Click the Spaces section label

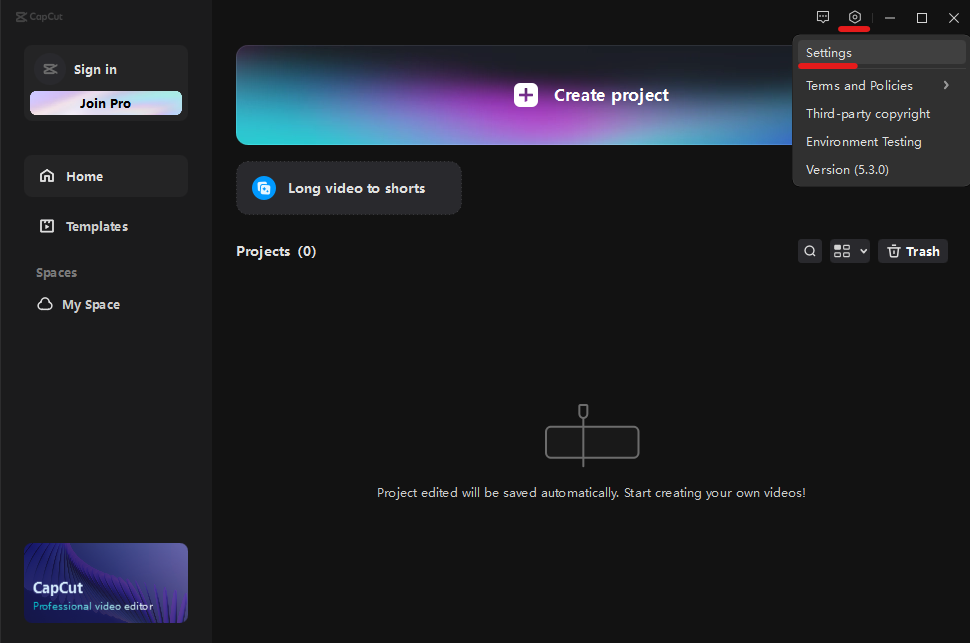click(56, 273)
